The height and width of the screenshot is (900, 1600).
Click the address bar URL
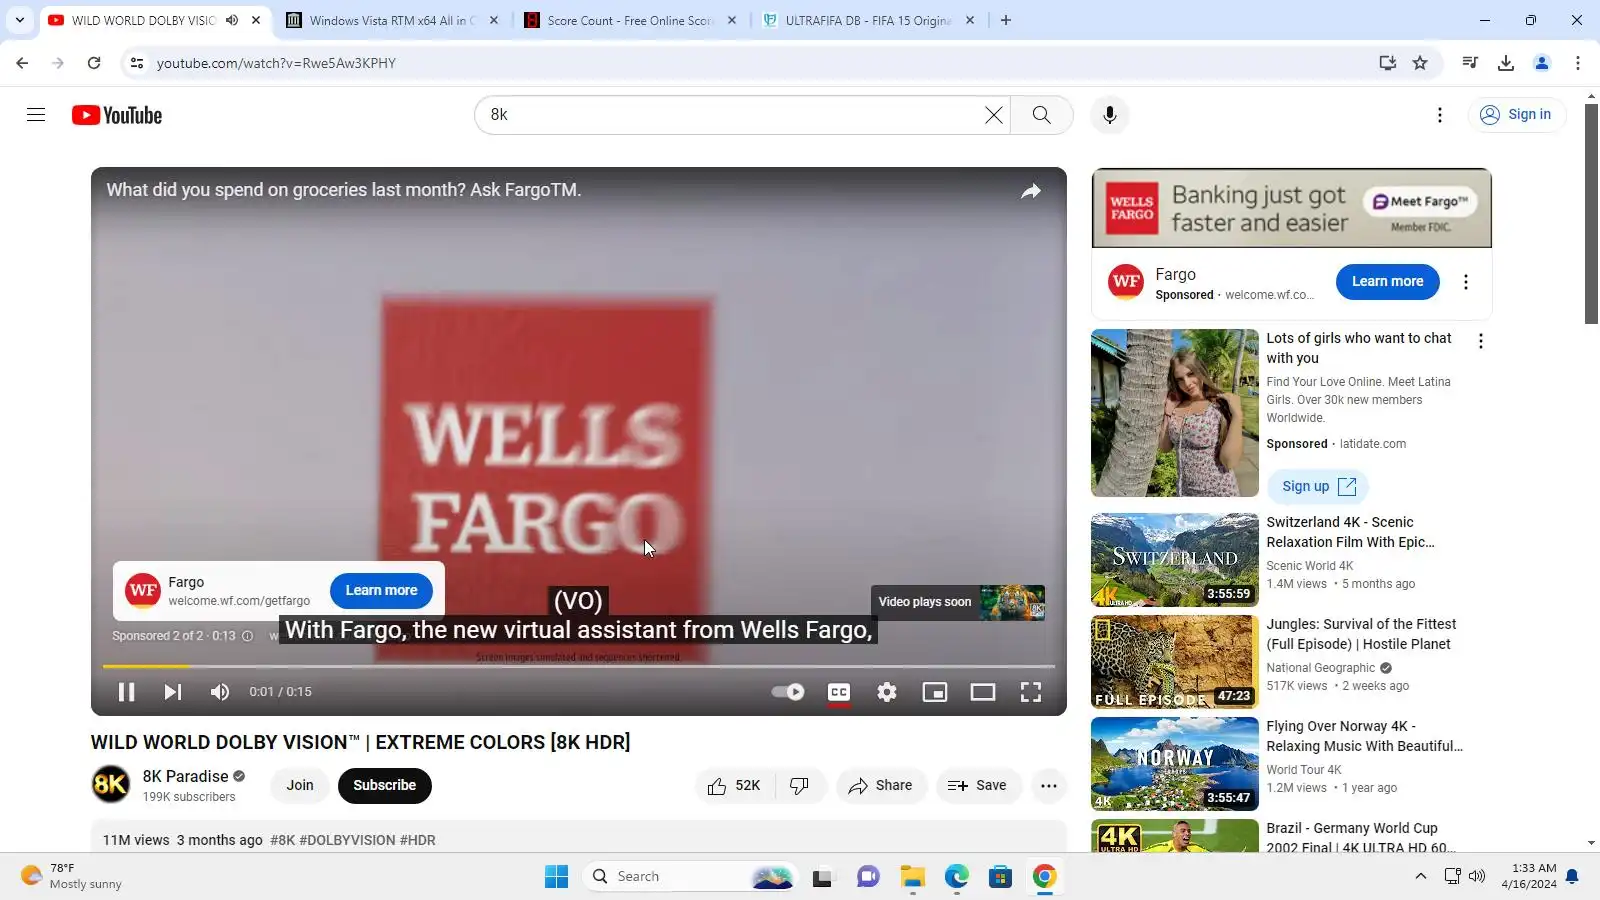276,63
